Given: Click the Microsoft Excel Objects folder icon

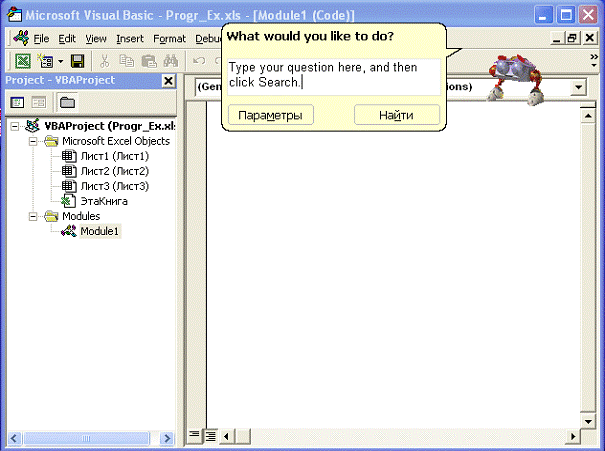Looking at the screenshot, I should [x=51, y=141].
